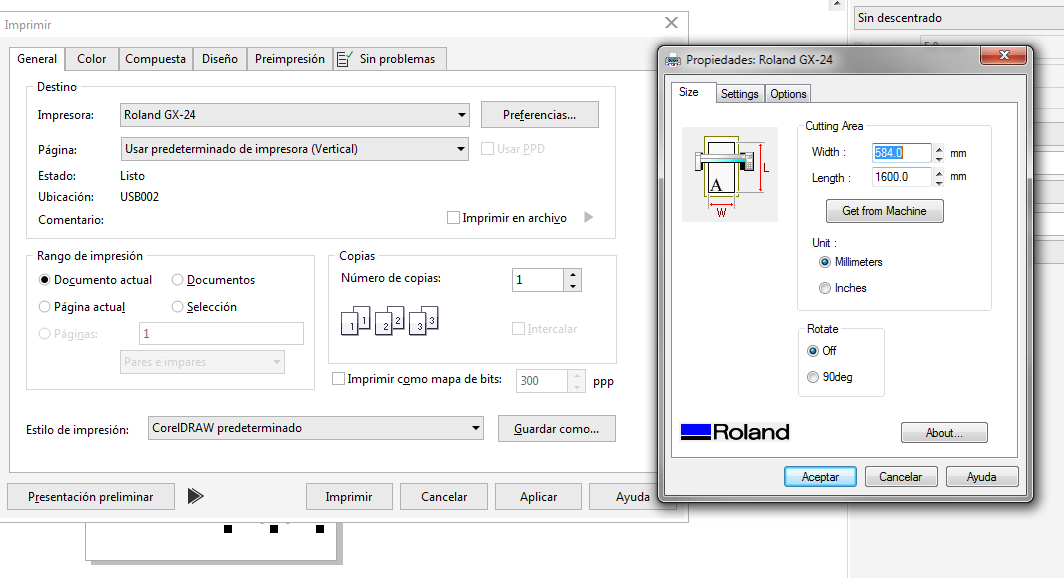Decrease number of copies with down arrow
Viewport: 1064px width, 578px height.
(573, 286)
